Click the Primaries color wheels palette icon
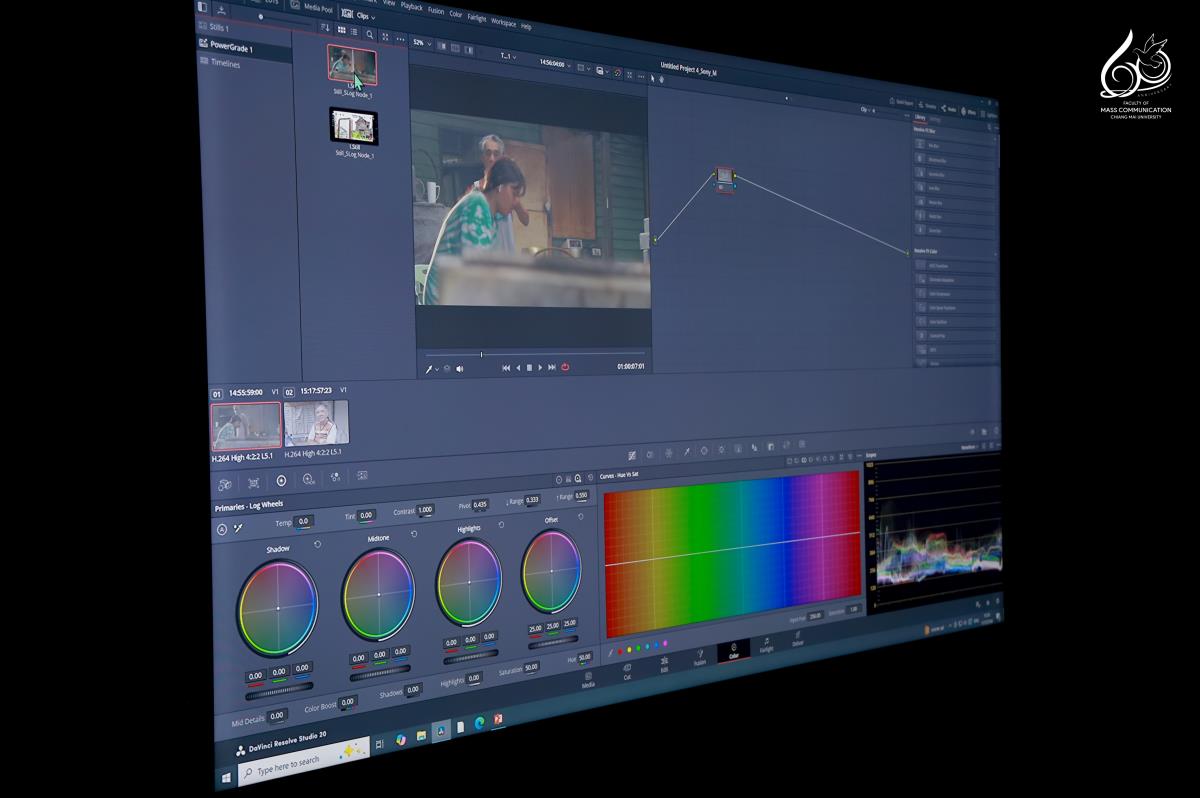Viewport: 1200px width, 798px height. point(281,481)
